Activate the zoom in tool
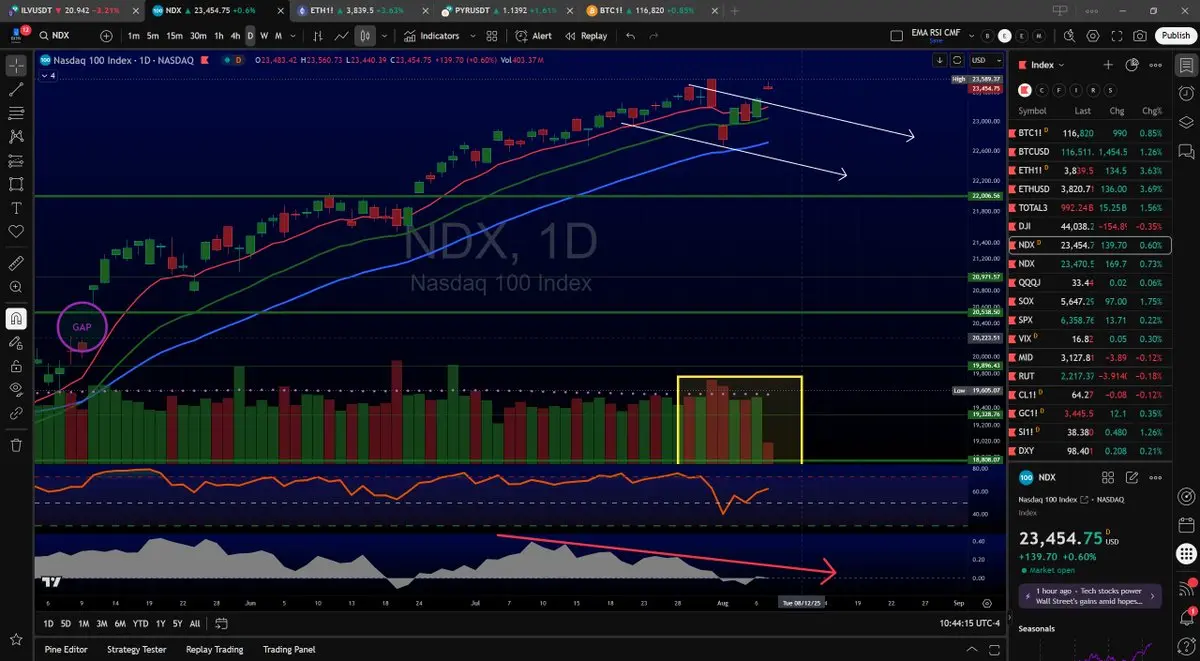The image size is (1200, 661). [16, 287]
